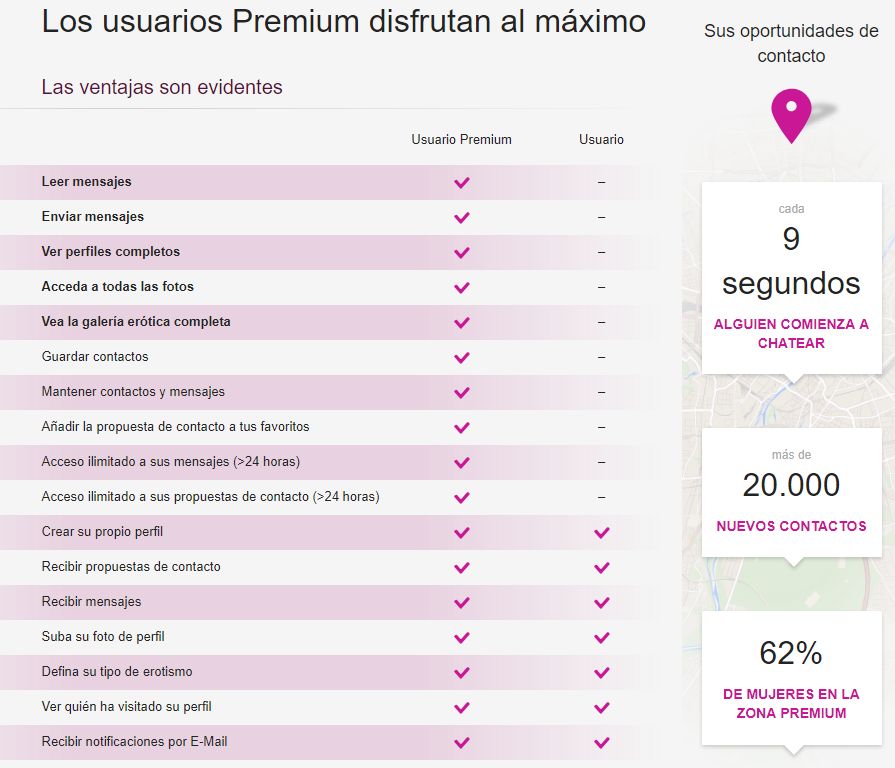Click the 62% de mujeres card
Viewport: 895px width, 768px height.
791,678
